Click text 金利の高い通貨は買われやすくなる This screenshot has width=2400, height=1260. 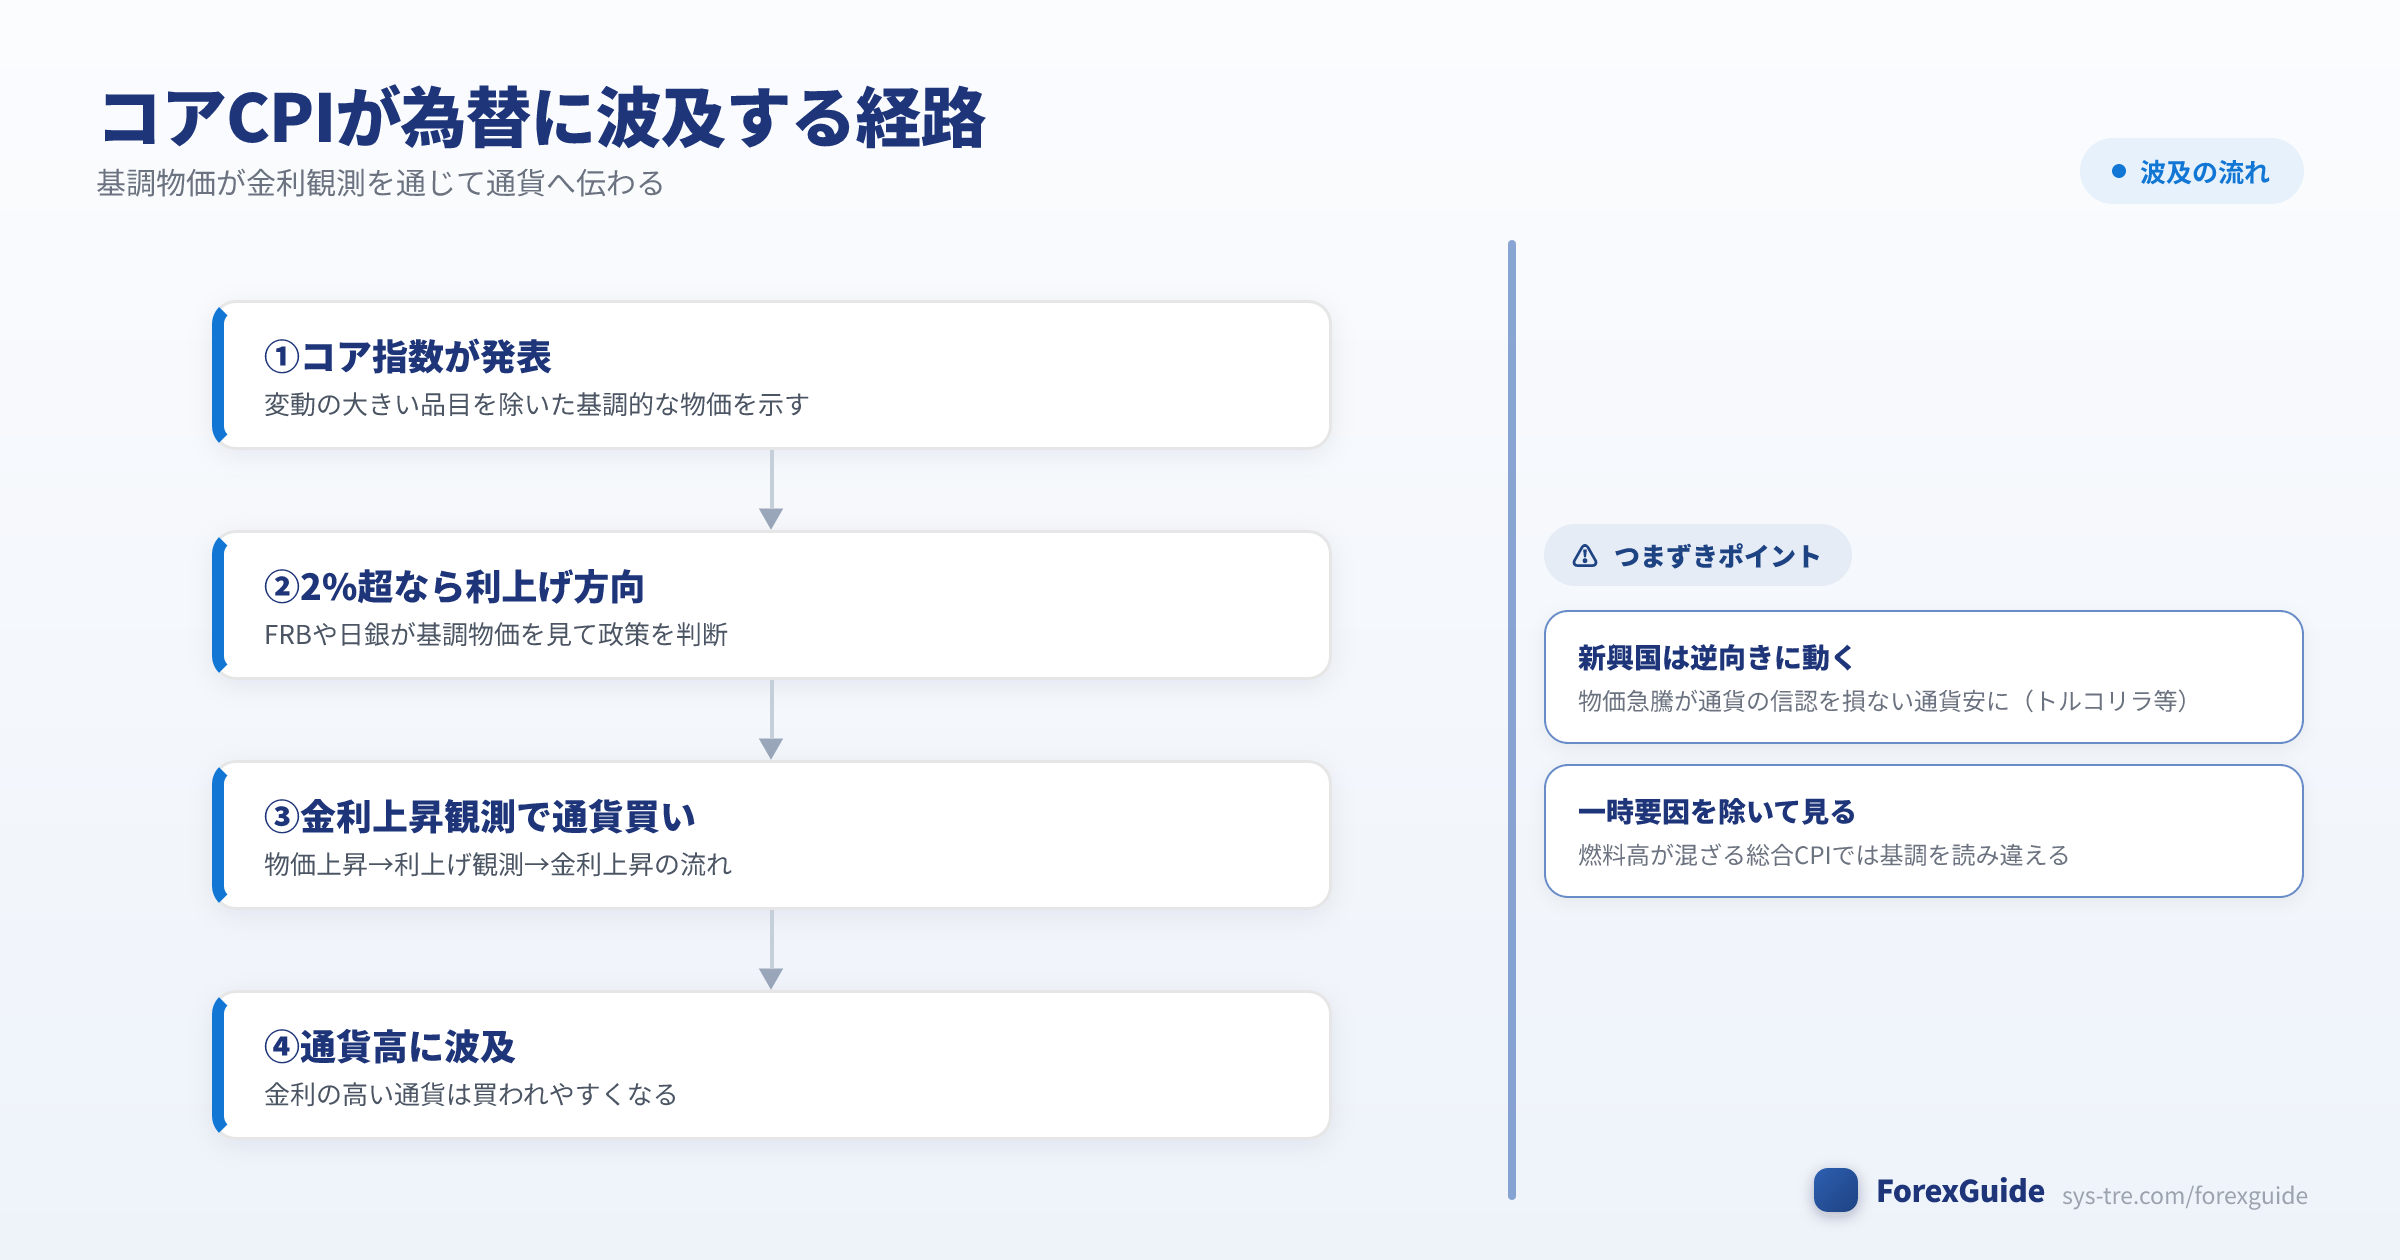pos(471,1094)
